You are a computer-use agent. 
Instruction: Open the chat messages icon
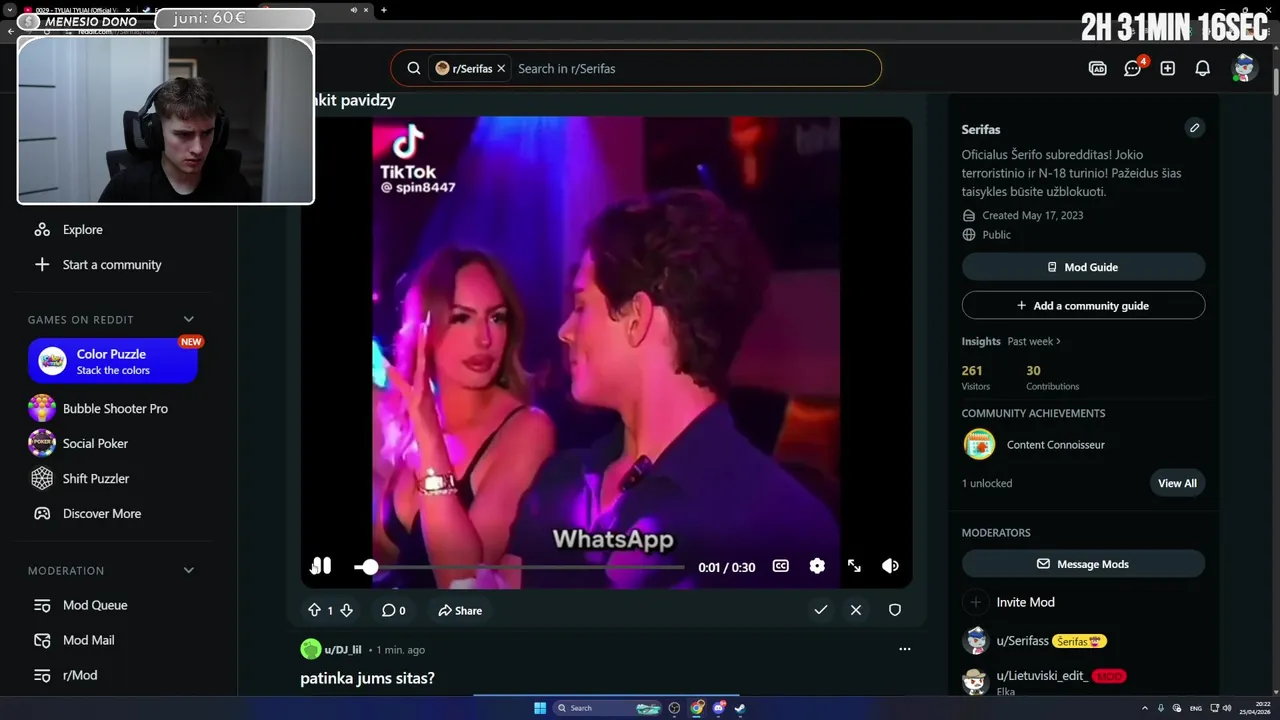click(x=1132, y=68)
